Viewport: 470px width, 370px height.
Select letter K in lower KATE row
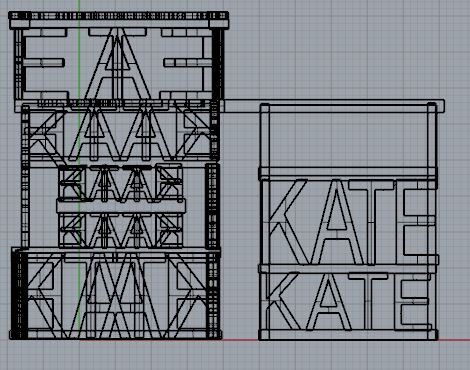click(284, 302)
